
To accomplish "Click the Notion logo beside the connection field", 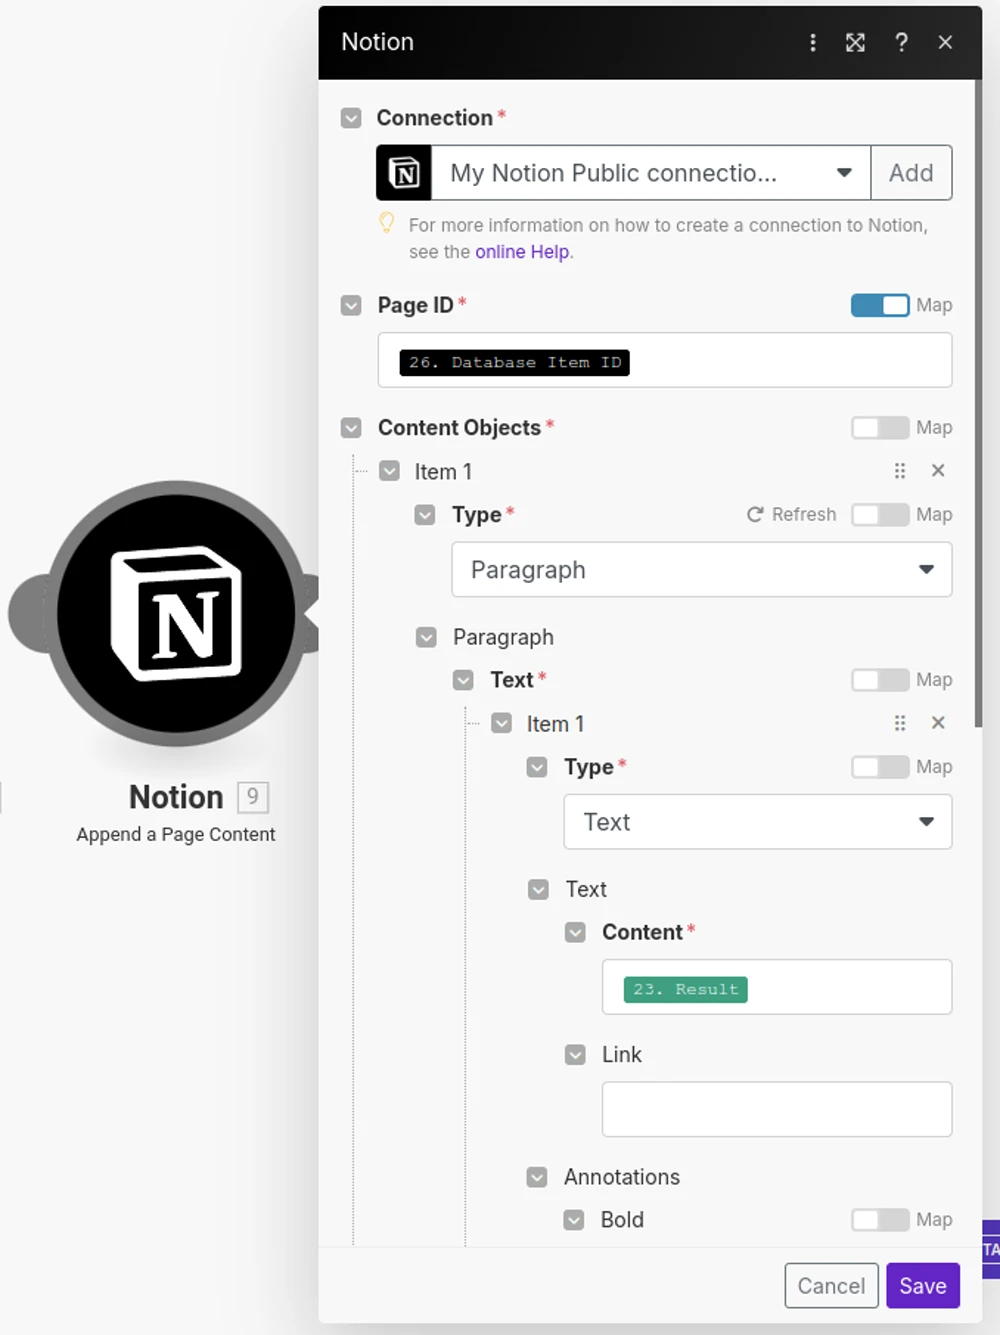I will [x=404, y=173].
